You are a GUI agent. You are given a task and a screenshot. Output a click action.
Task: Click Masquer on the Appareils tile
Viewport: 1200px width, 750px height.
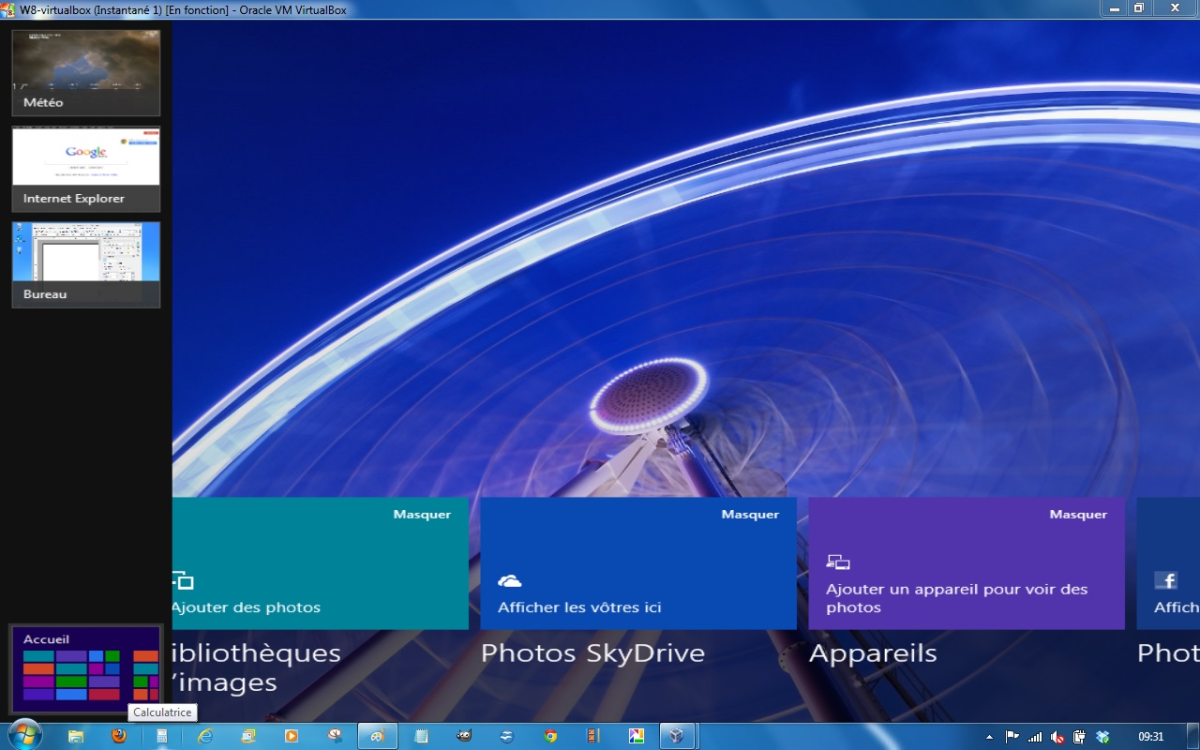coord(1078,514)
